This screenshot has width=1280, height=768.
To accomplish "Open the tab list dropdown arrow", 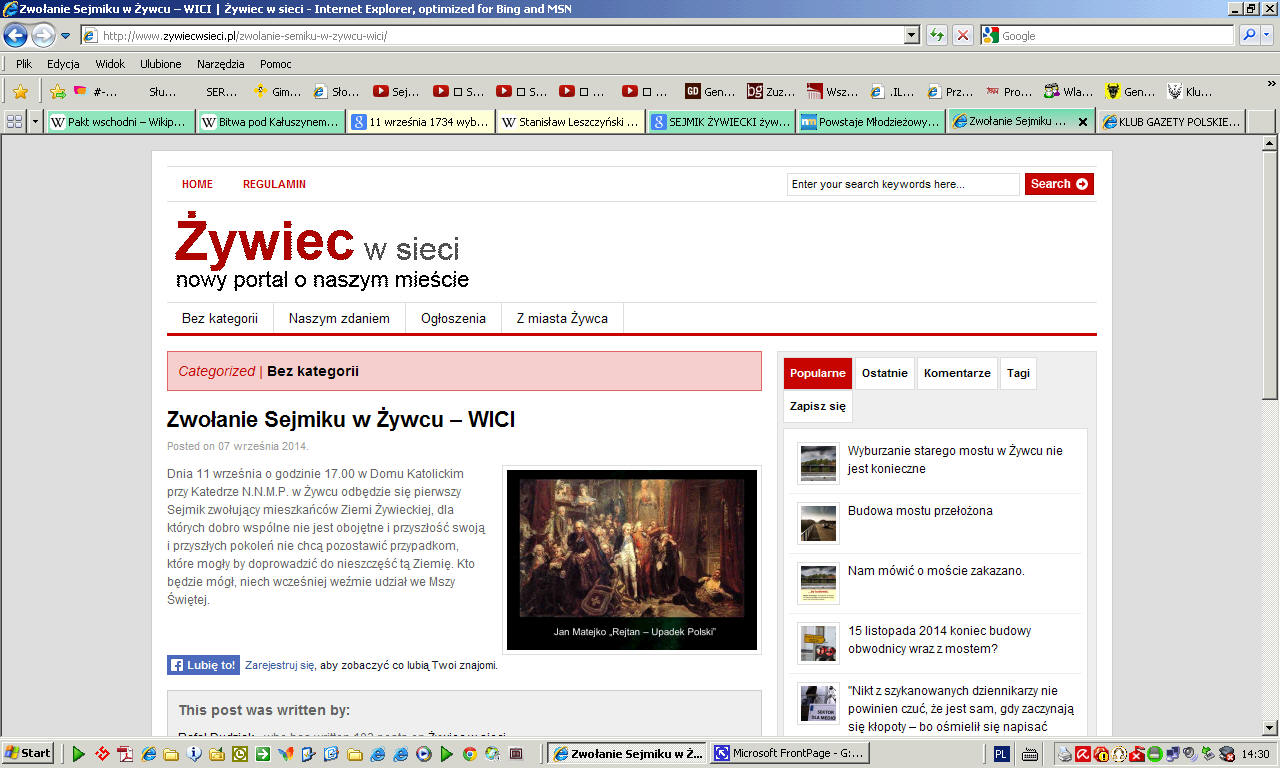I will (x=36, y=122).
